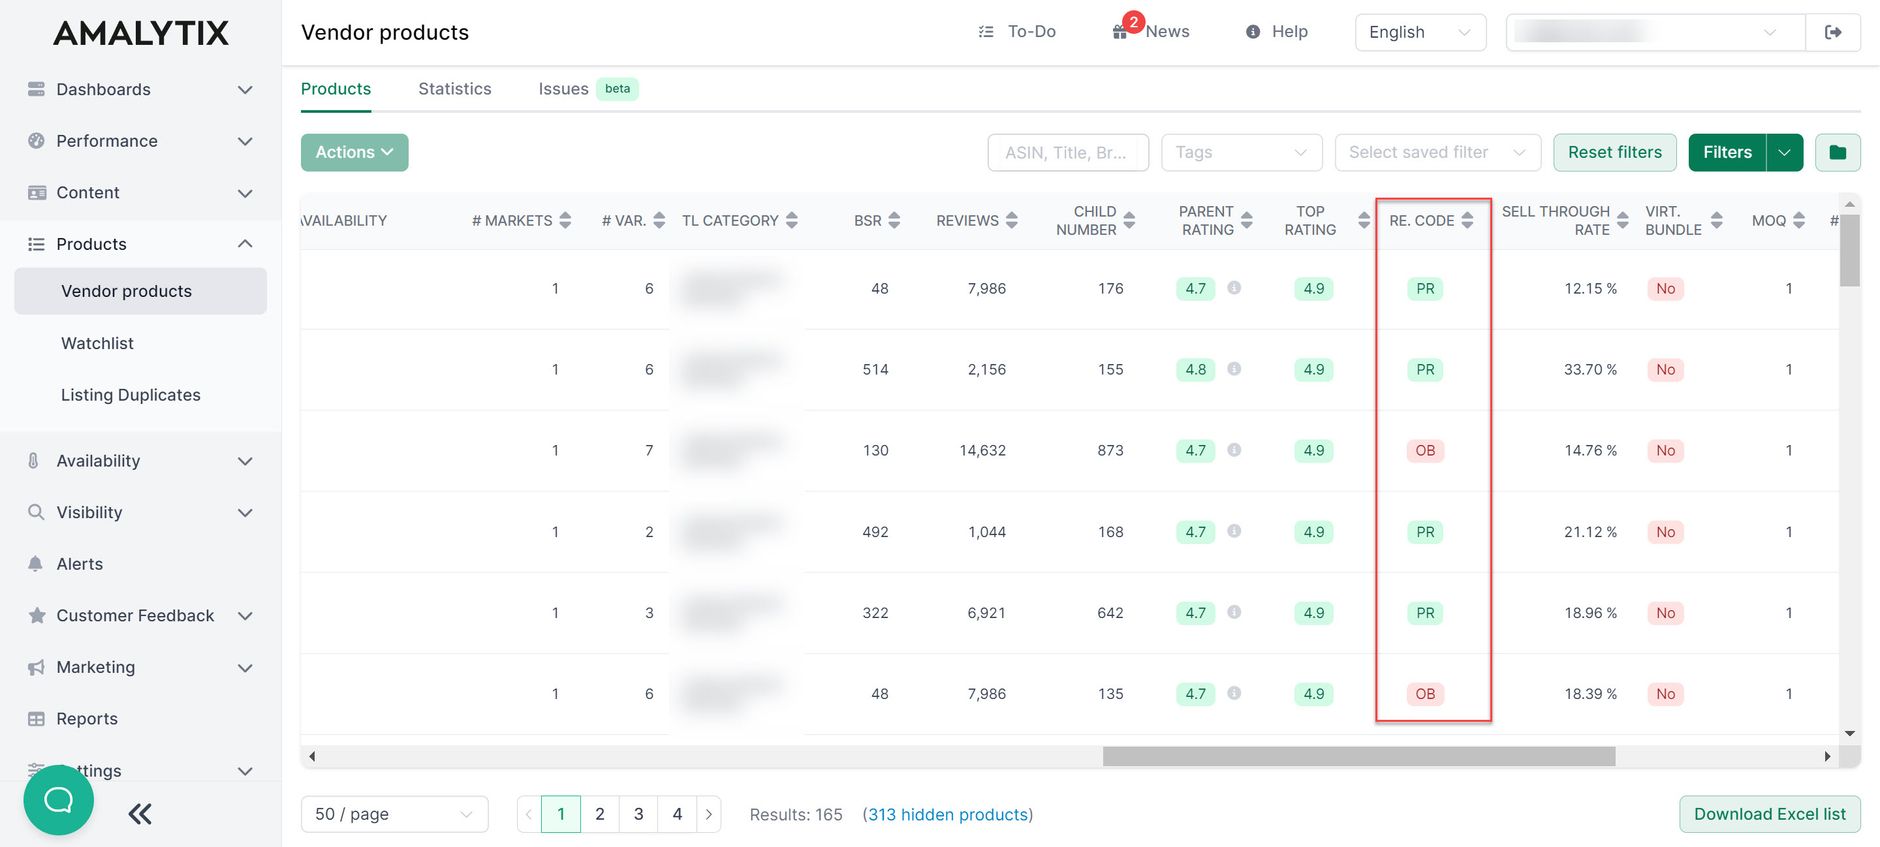Click the Alerts bell icon
Image resolution: width=1880 pixels, height=847 pixels.
pyautogui.click(x=36, y=564)
